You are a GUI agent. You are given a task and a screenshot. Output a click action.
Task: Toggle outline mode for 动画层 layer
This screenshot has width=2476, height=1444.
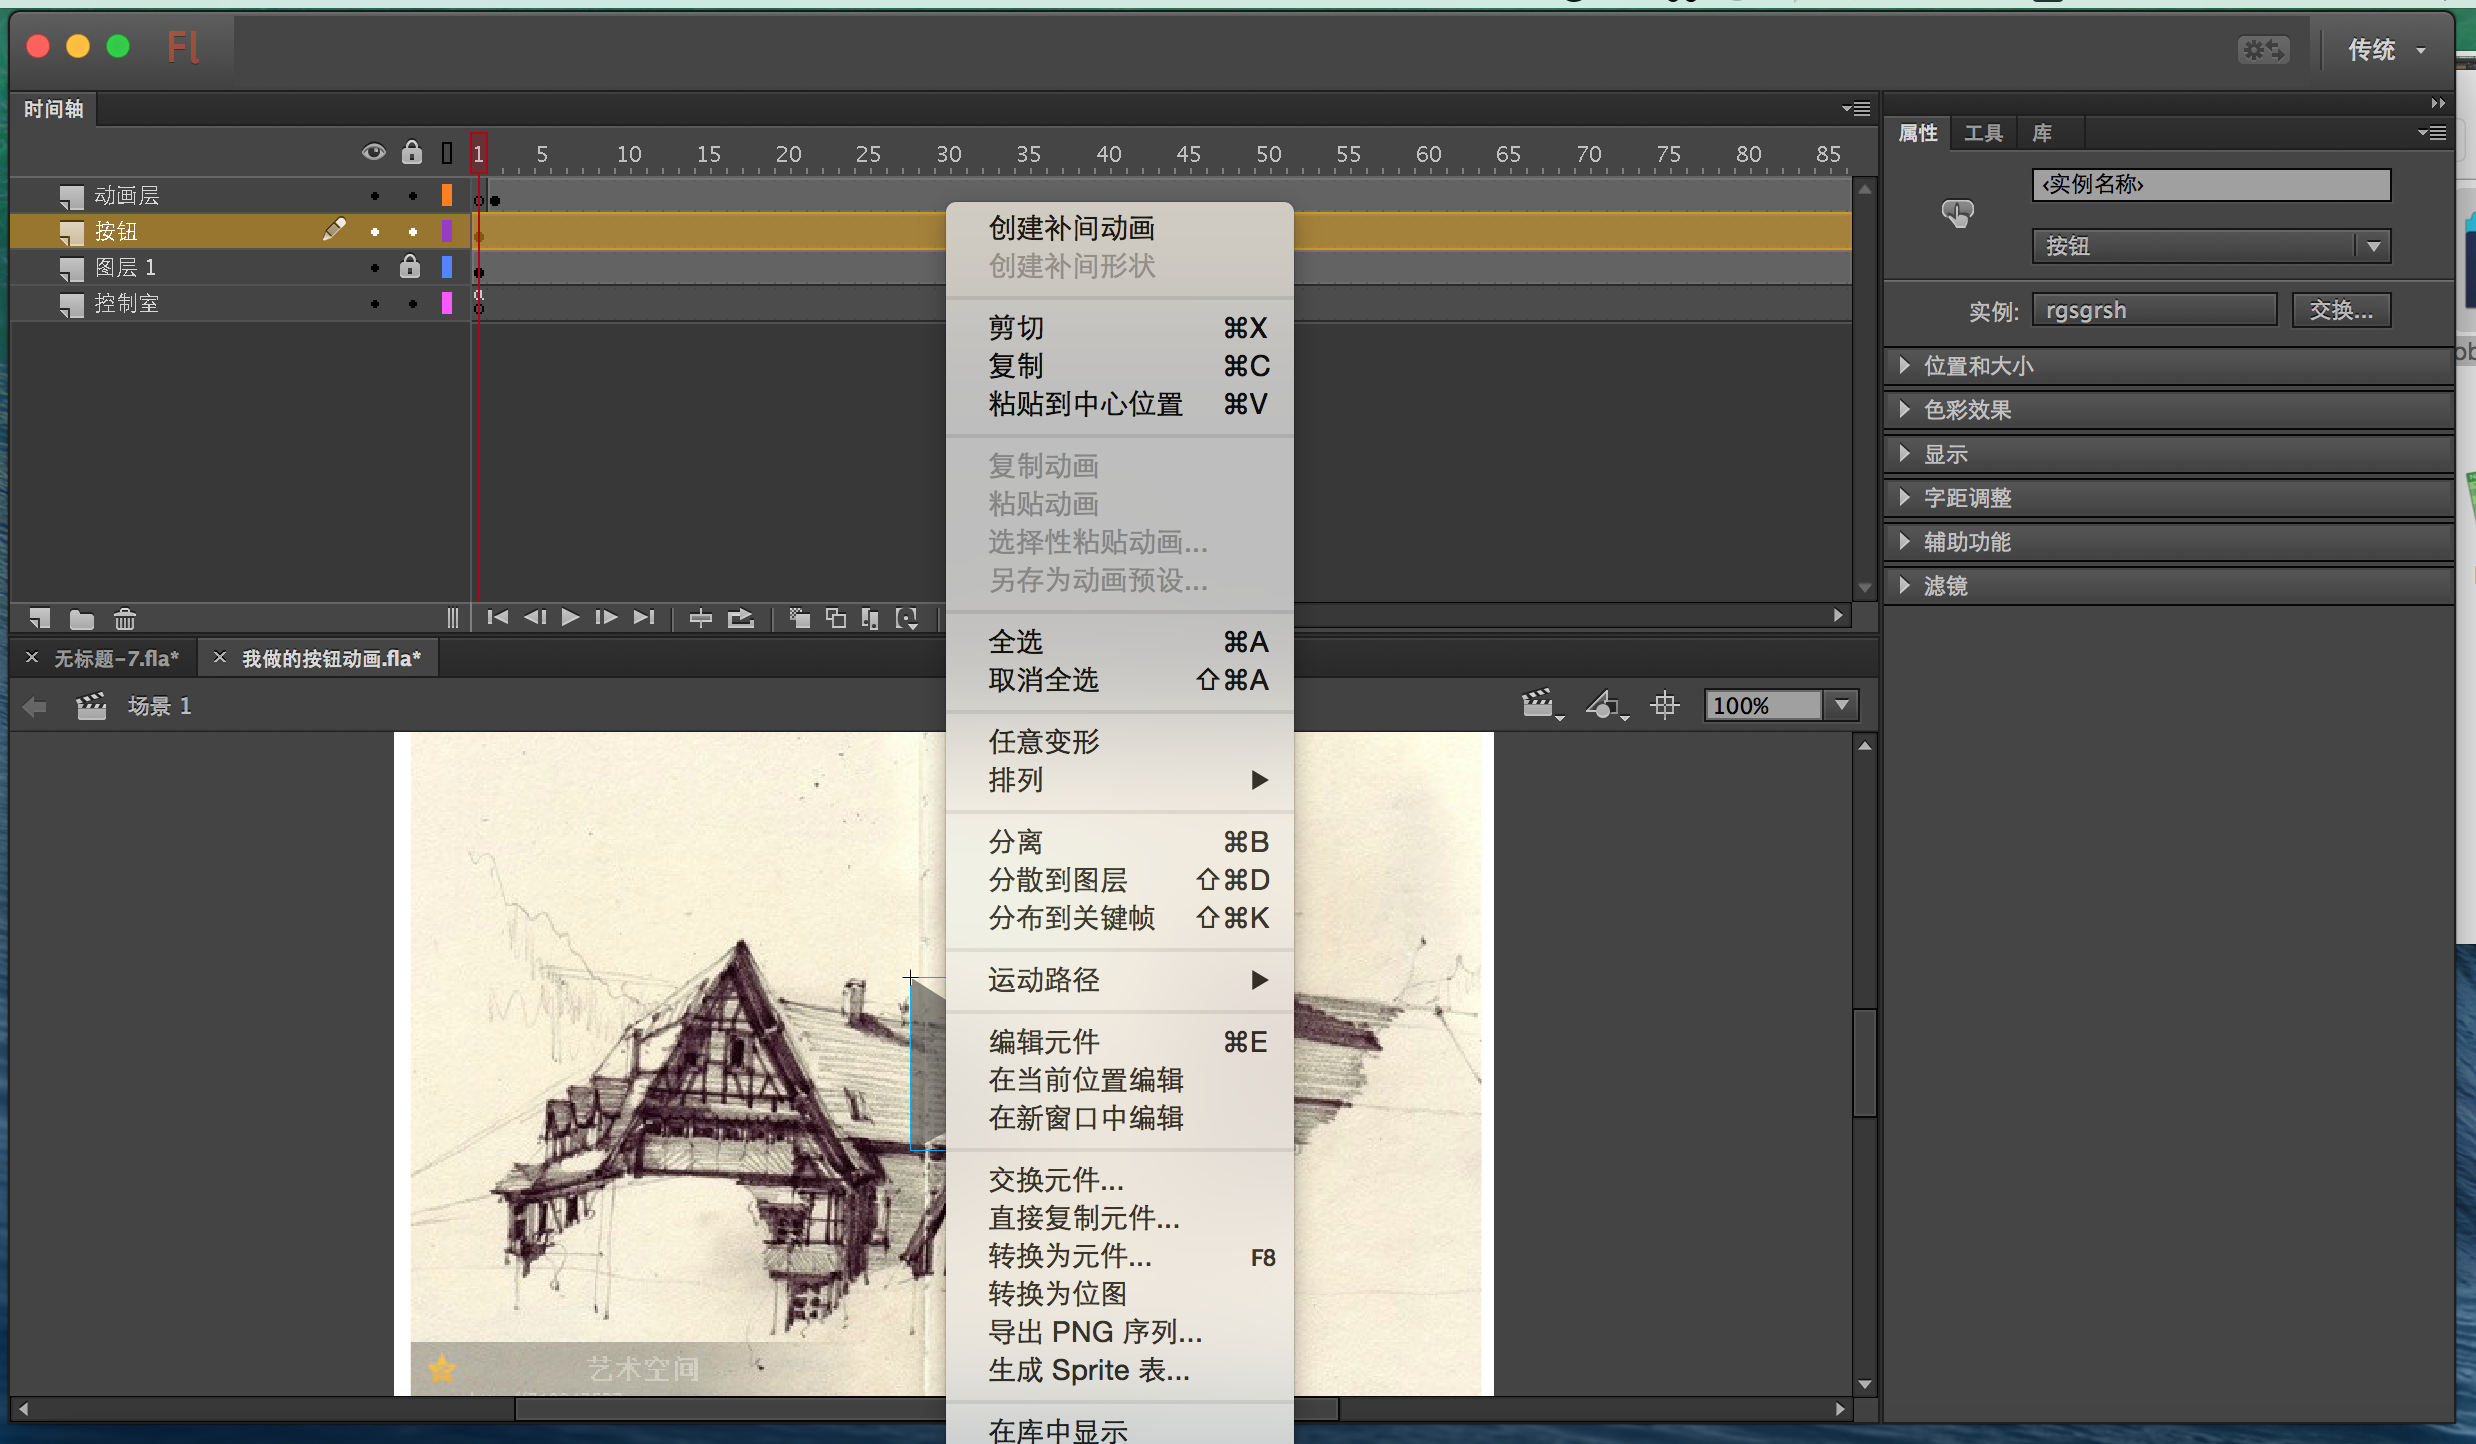click(x=446, y=195)
